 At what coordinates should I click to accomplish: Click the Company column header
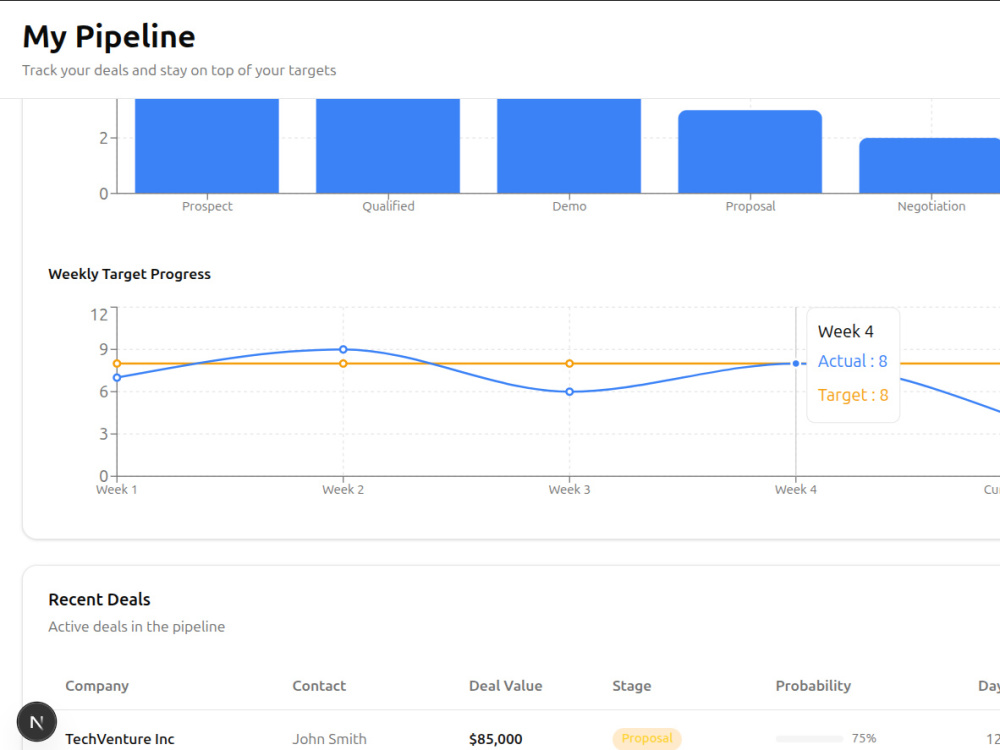click(97, 686)
